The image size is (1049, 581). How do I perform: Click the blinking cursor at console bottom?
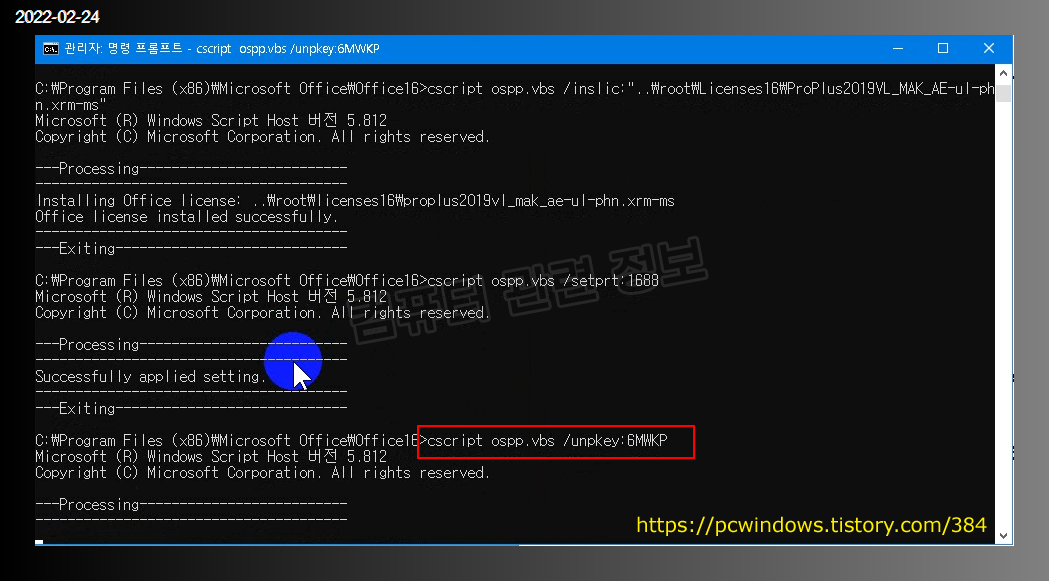tap(39, 542)
